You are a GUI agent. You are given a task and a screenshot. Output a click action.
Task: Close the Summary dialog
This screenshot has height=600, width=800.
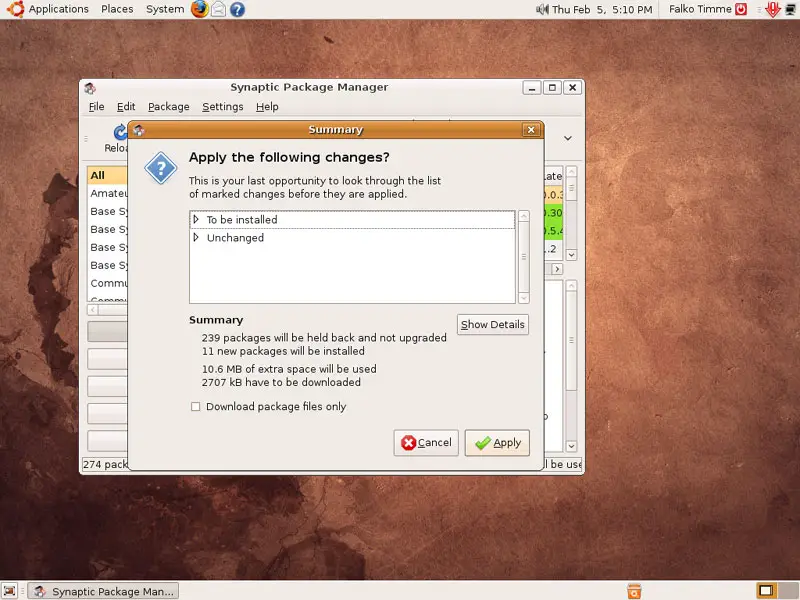tap(531, 130)
